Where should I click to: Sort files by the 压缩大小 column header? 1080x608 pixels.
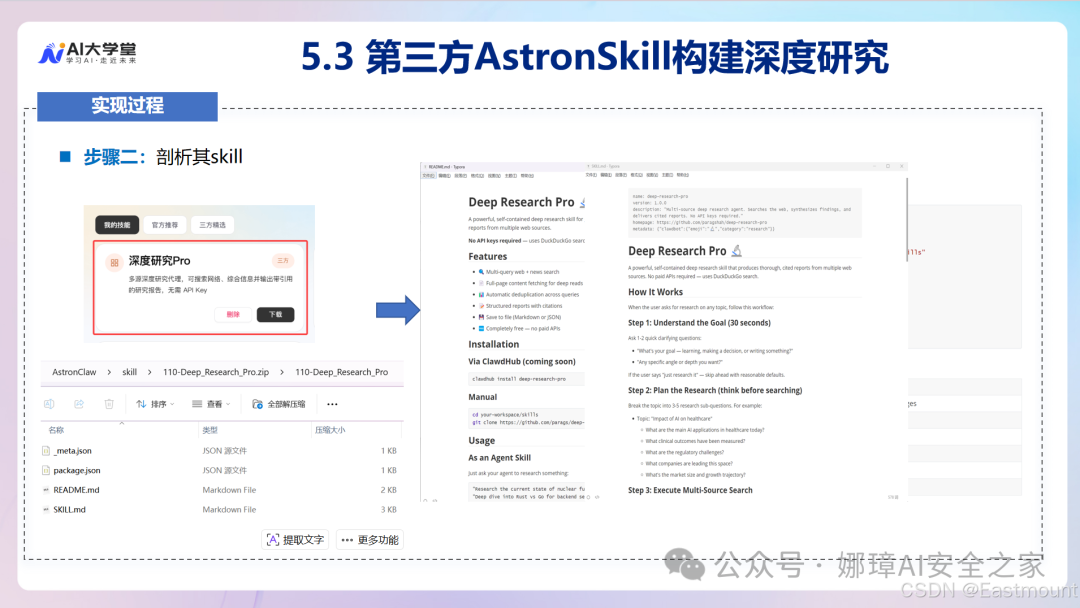click(330, 430)
